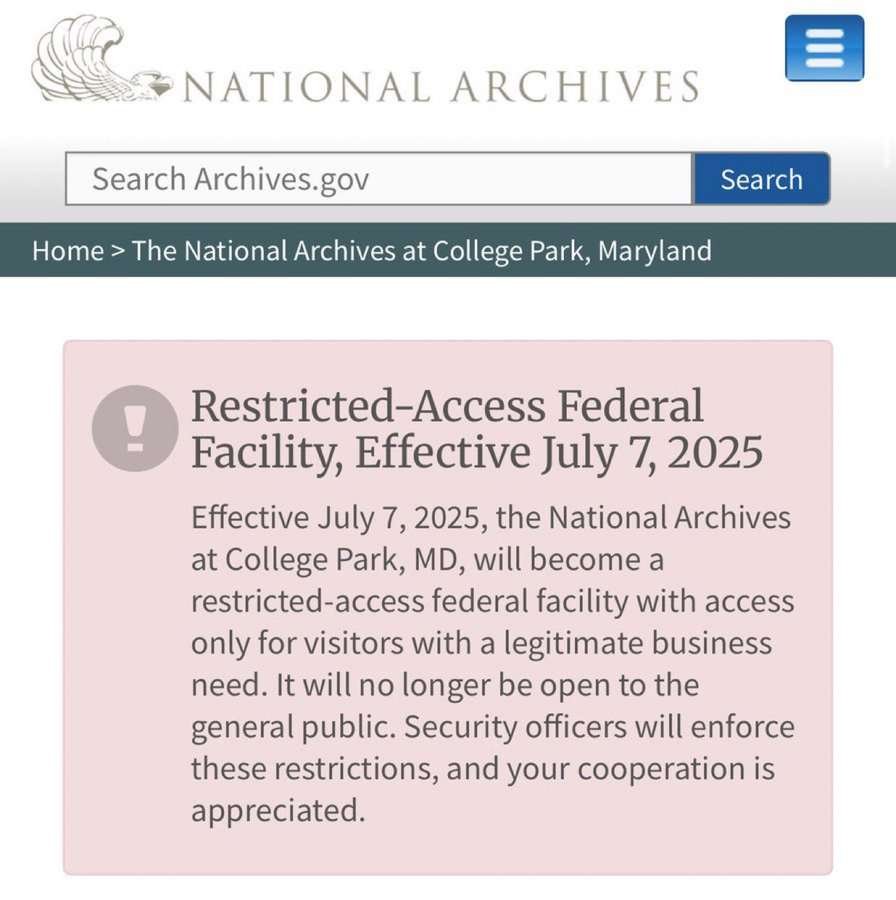Click the word 'appreciated' ending the notice

coord(278,811)
